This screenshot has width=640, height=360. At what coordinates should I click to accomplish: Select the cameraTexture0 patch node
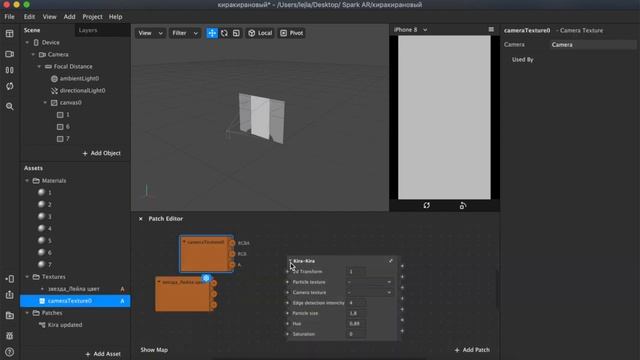[x=207, y=253]
